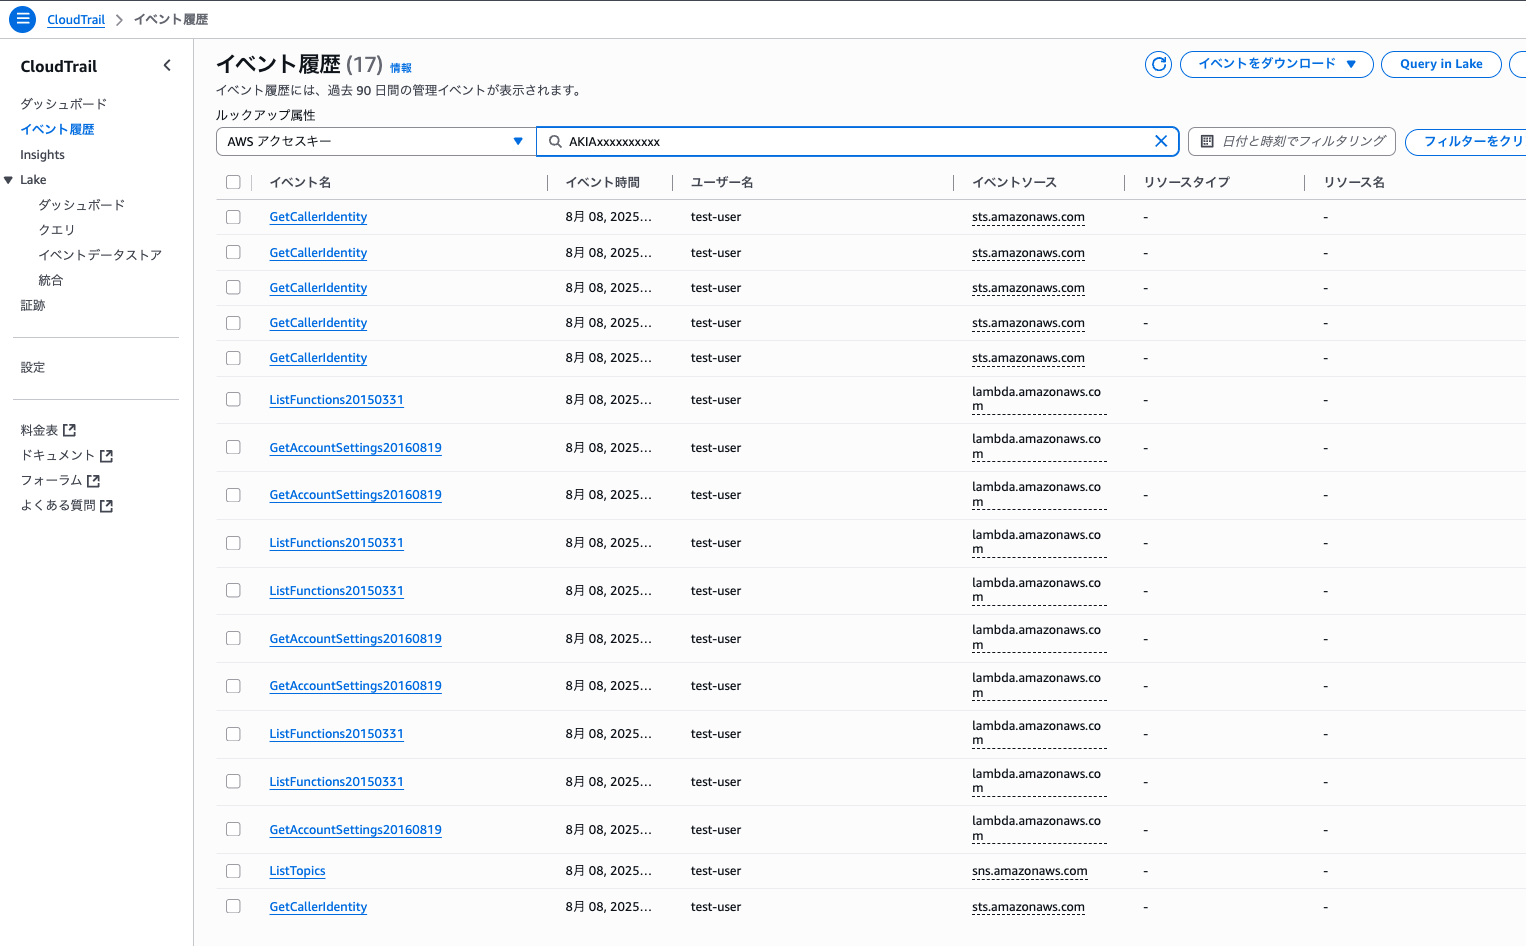Check the first GetCallerIdentity row checkbox
Screen dimensions: 1526x946
pyautogui.click(x=233, y=216)
